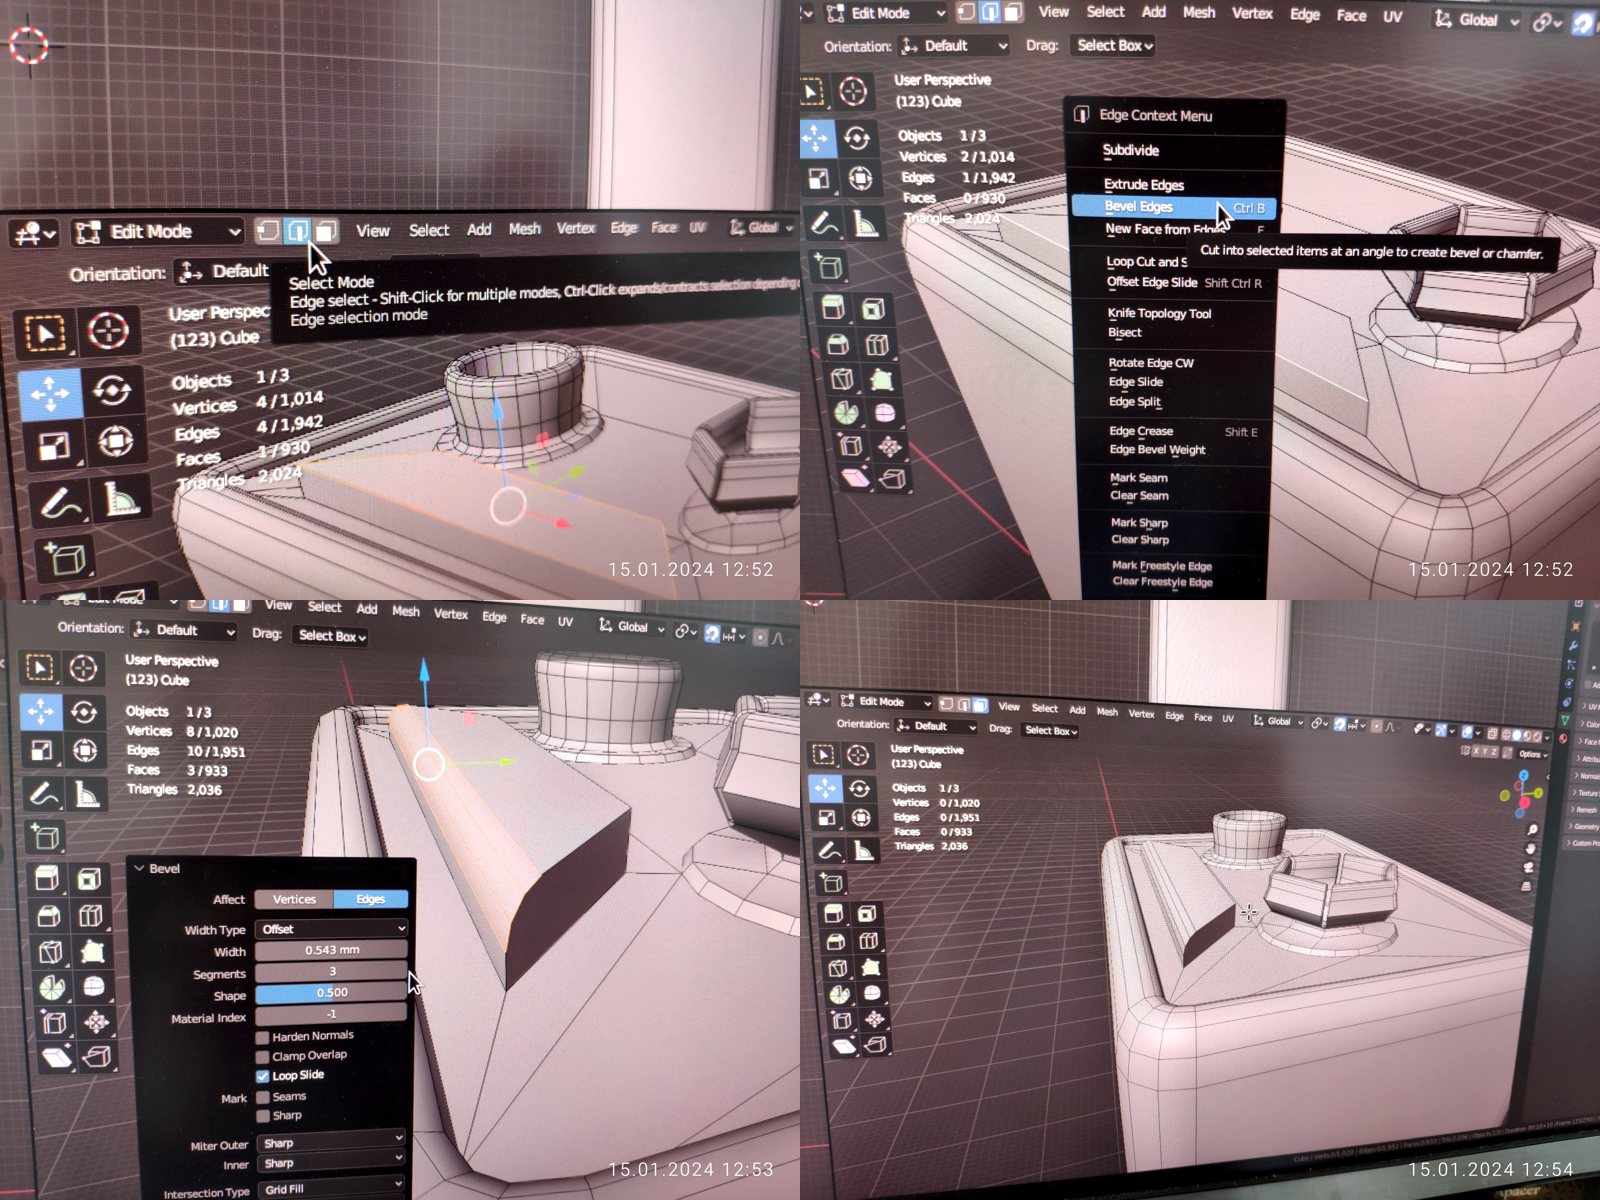Screen dimensions: 1600x1200
Task: Choose Extrude Edges in the context menu
Action: click(x=1144, y=185)
